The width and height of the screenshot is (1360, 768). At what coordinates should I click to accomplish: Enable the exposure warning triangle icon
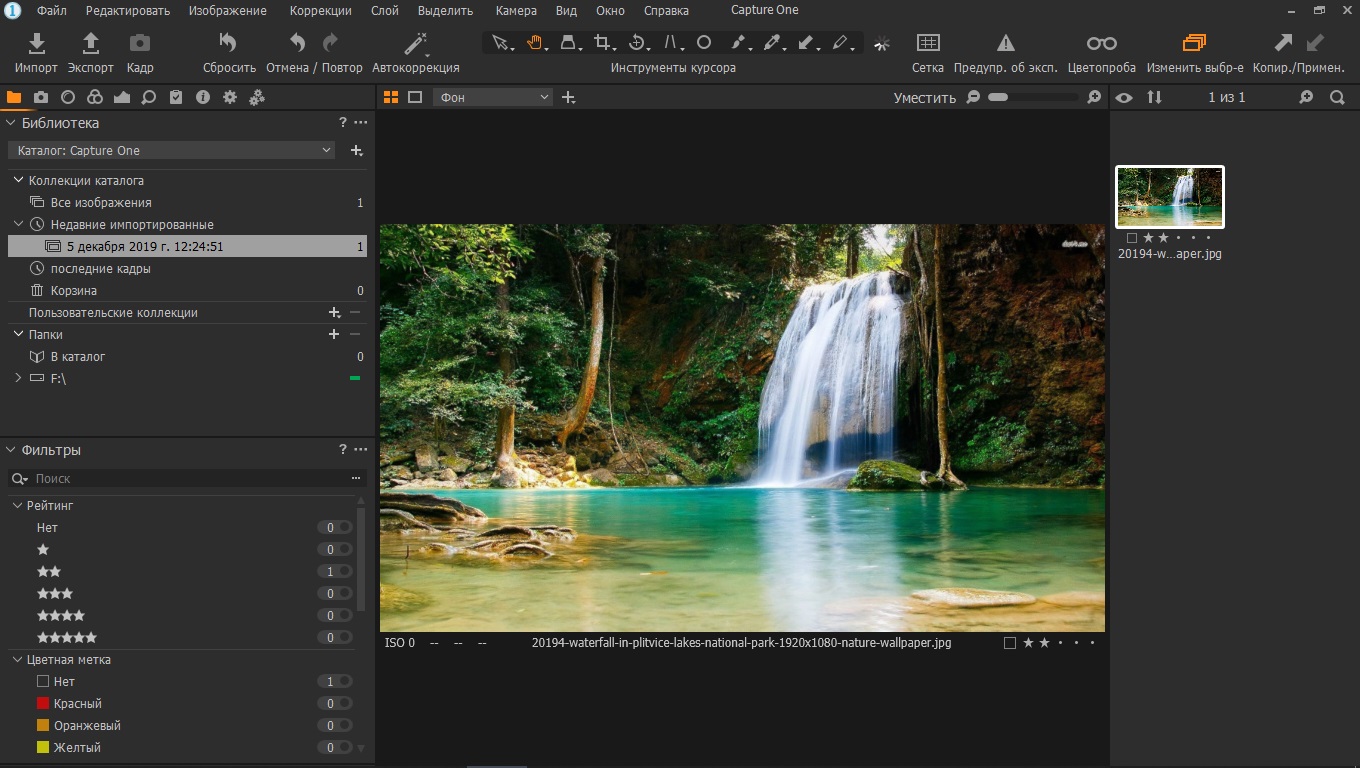(x=1005, y=43)
